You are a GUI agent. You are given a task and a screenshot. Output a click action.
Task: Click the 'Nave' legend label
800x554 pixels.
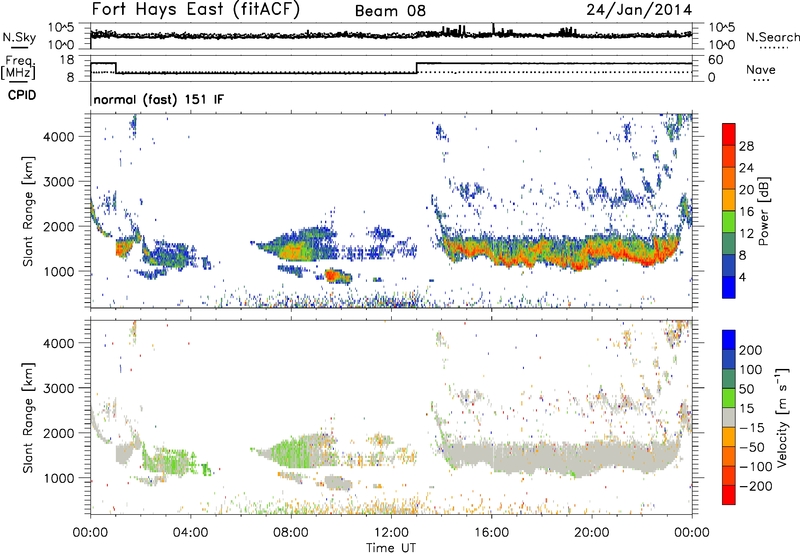point(760,69)
